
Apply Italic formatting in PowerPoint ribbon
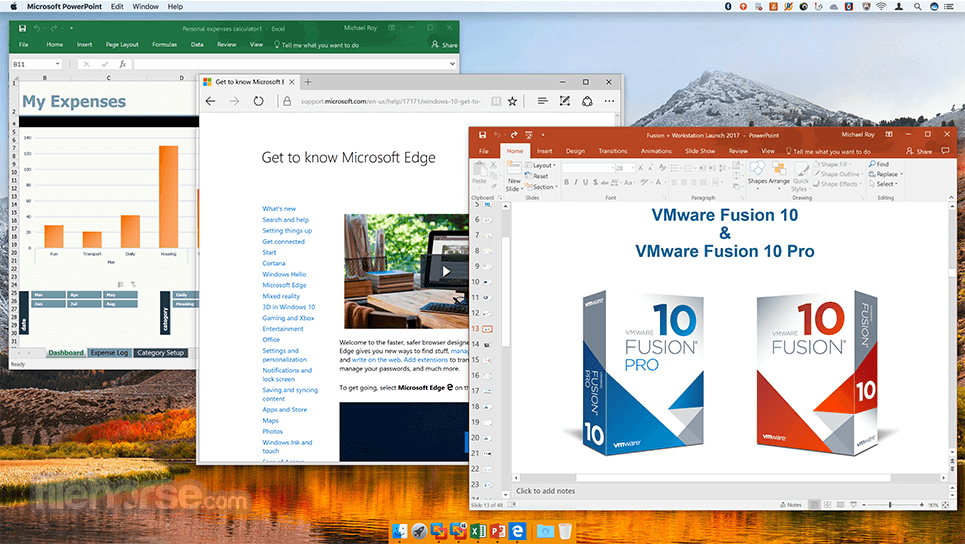(x=576, y=182)
